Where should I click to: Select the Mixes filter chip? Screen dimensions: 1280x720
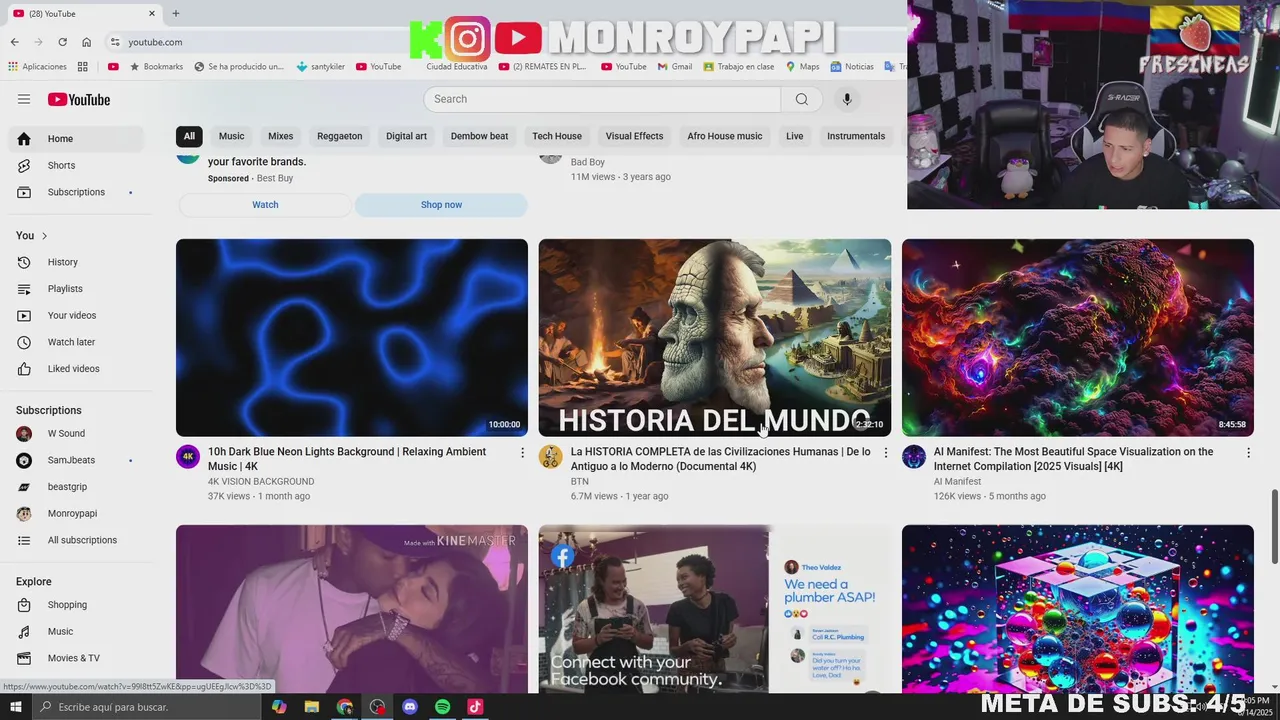(281, 136)
